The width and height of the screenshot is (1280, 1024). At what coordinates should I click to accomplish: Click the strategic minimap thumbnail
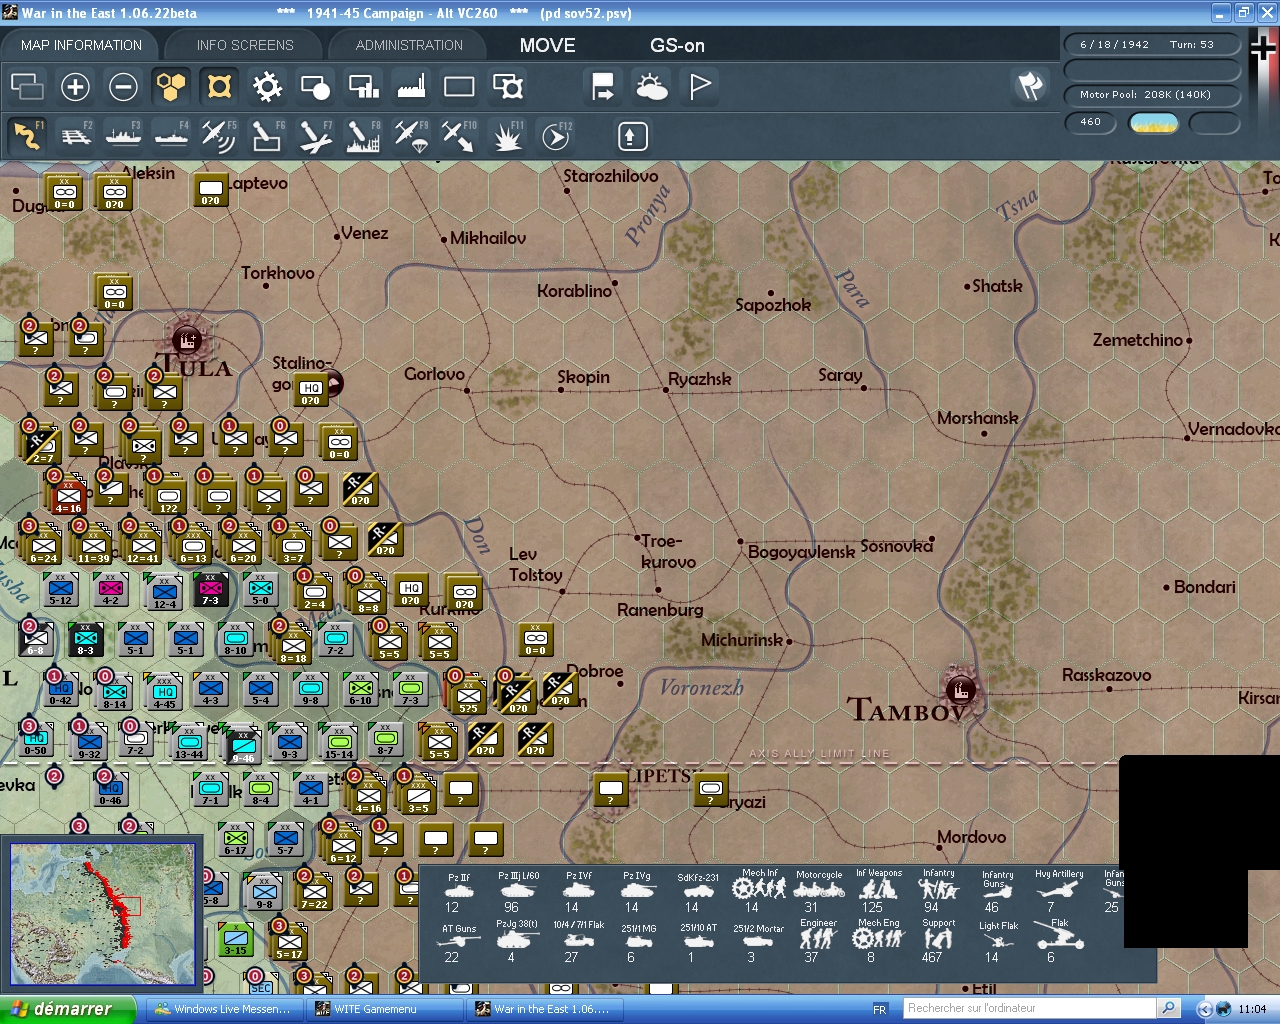pos(103,913)
